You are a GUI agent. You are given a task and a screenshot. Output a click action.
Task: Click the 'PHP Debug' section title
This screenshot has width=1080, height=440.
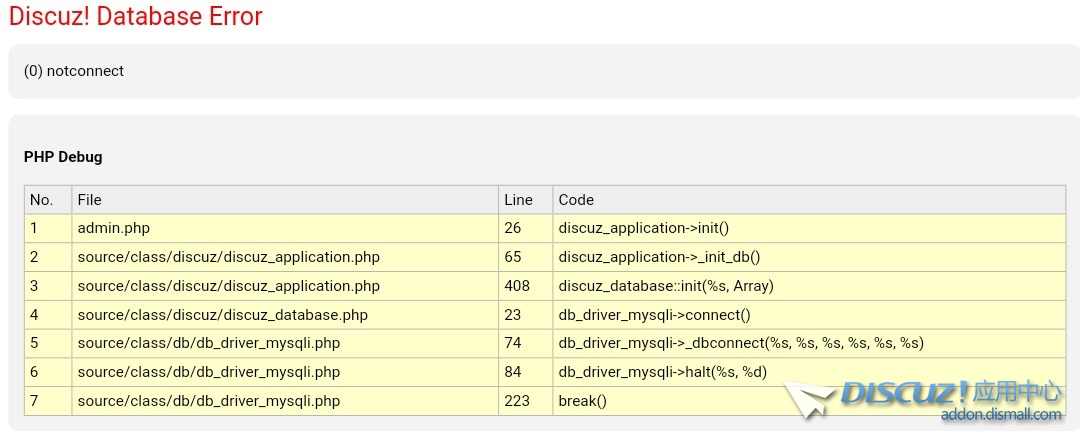point(63,157)
